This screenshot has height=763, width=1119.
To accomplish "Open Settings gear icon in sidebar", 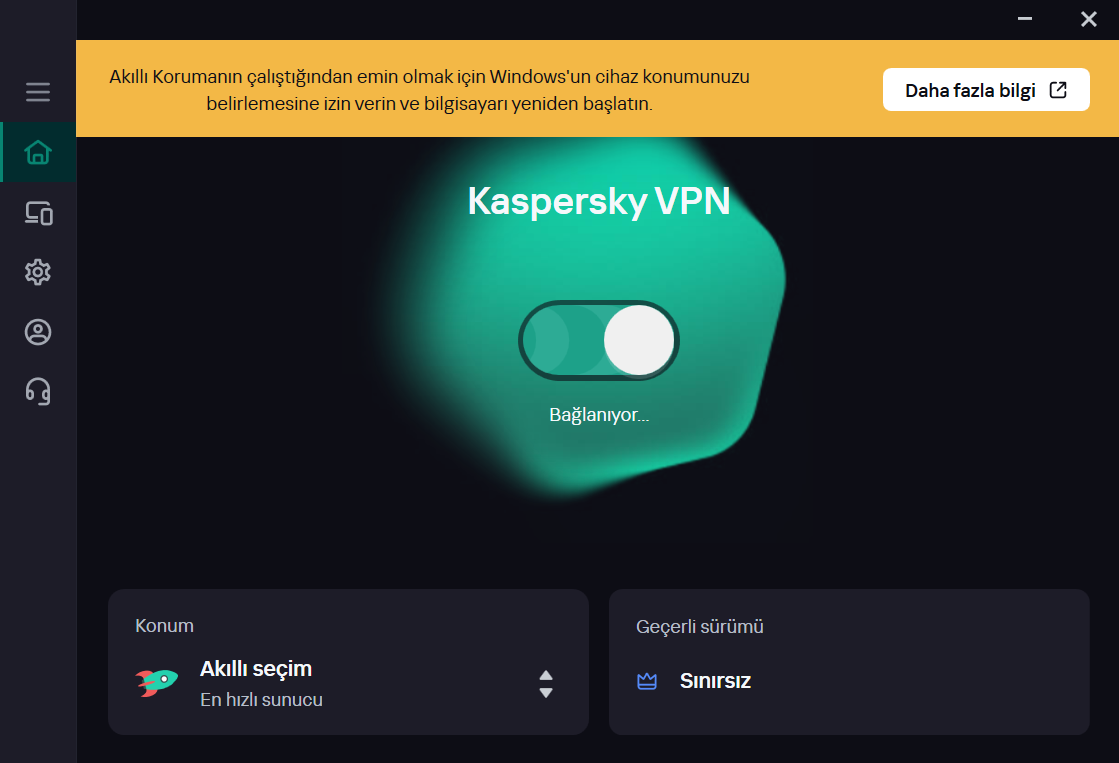I will pos(38,272).
